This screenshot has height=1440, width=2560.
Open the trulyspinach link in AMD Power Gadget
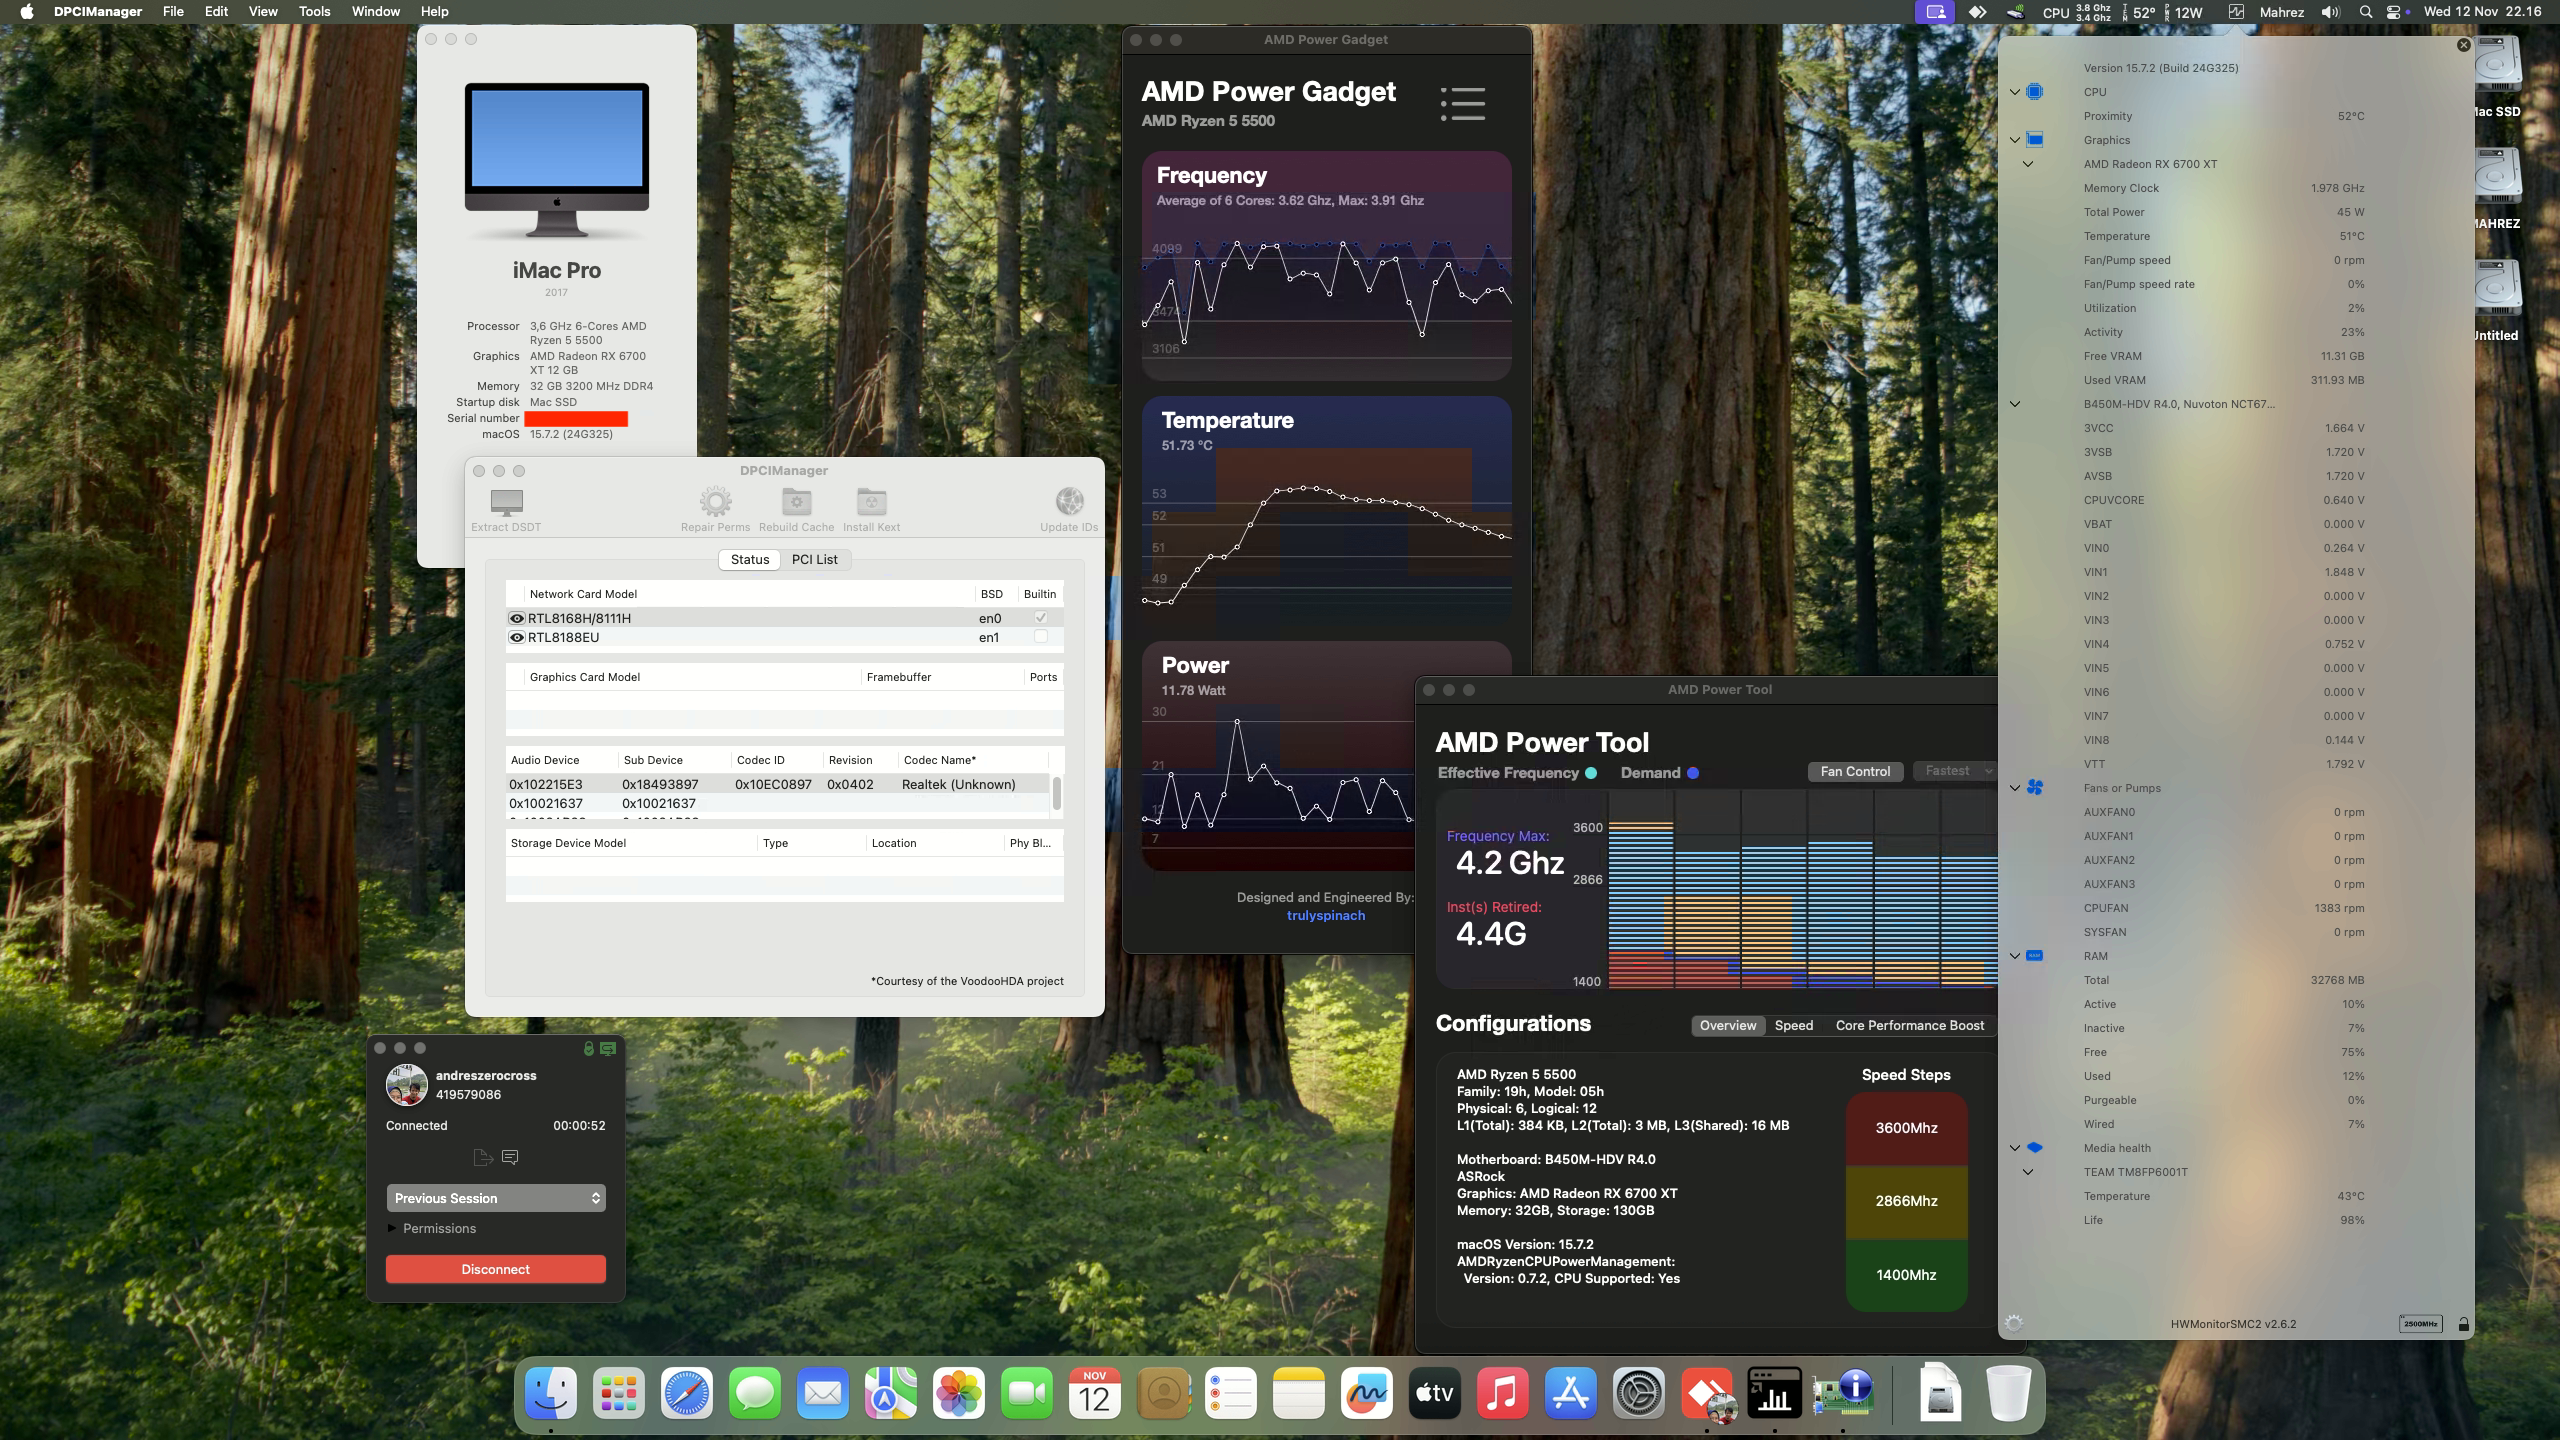coord(1325,915)
